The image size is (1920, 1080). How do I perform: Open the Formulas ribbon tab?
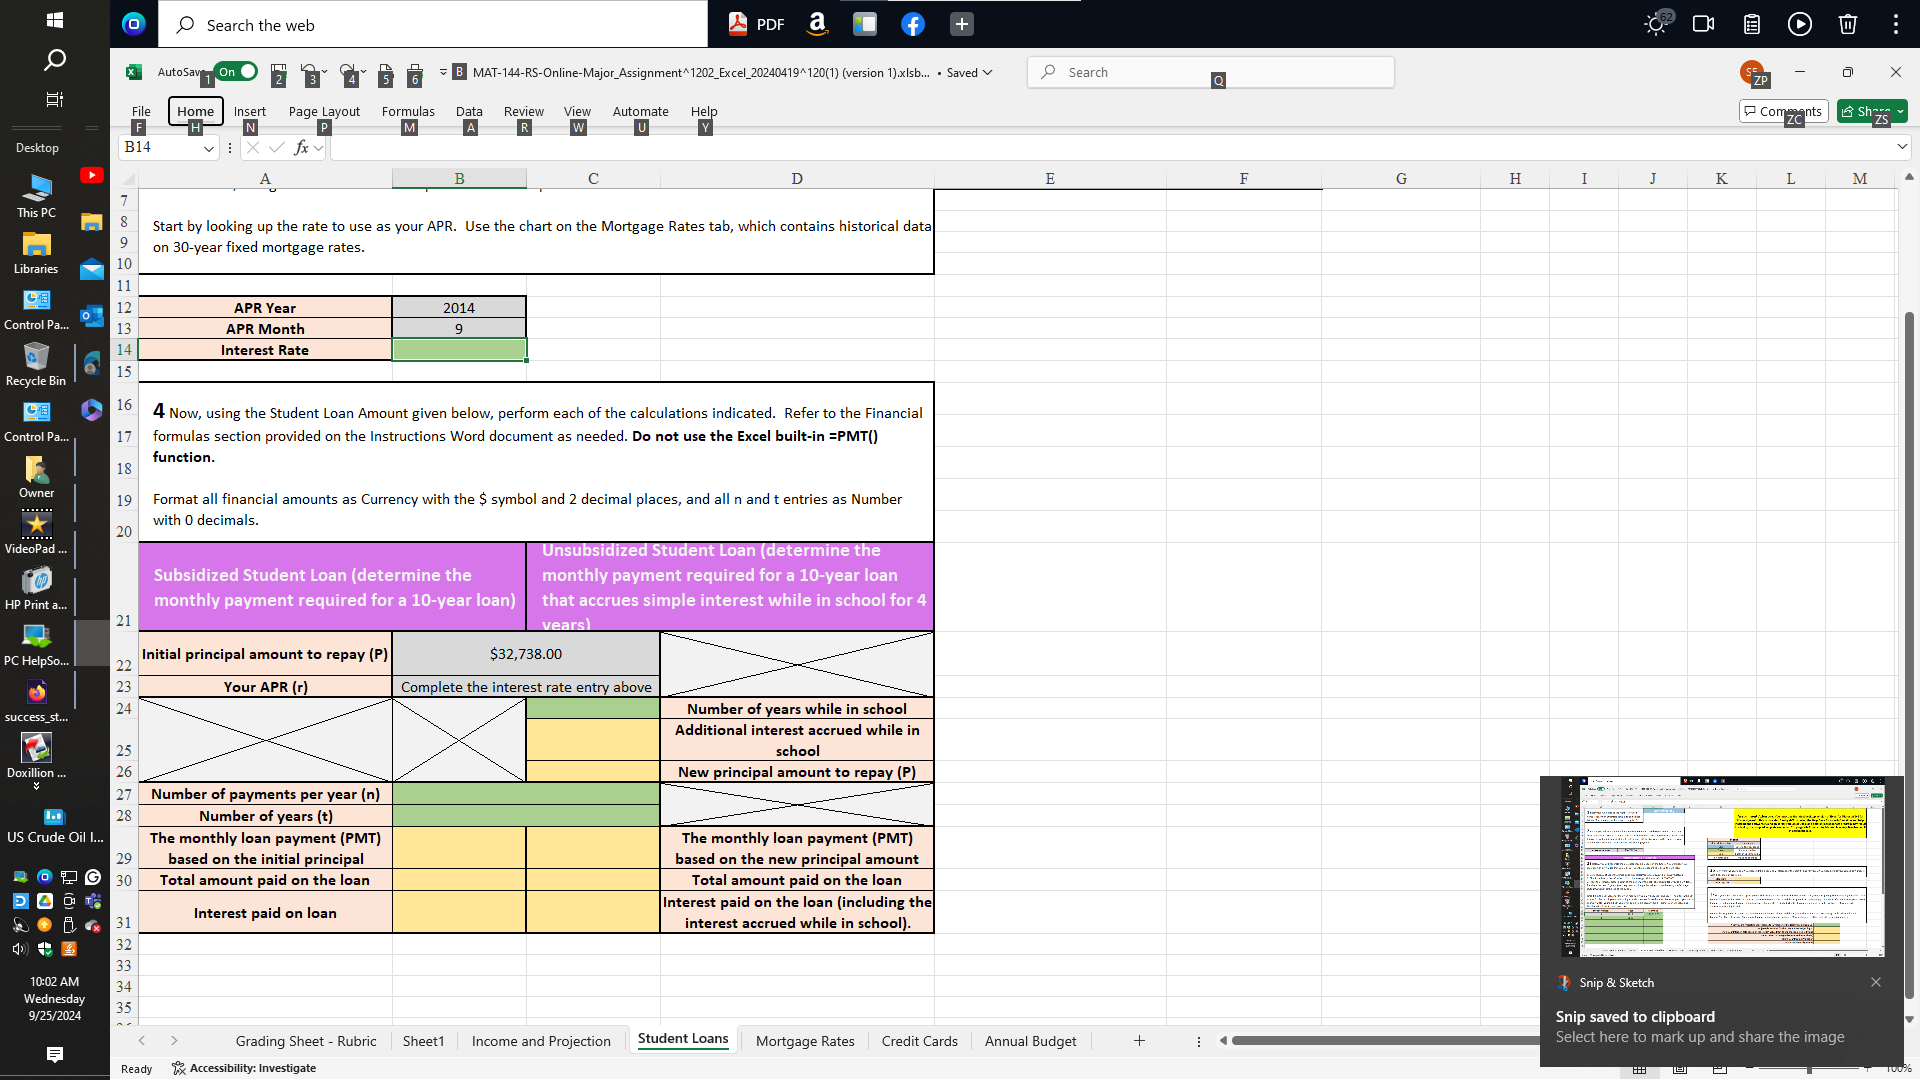408,111
